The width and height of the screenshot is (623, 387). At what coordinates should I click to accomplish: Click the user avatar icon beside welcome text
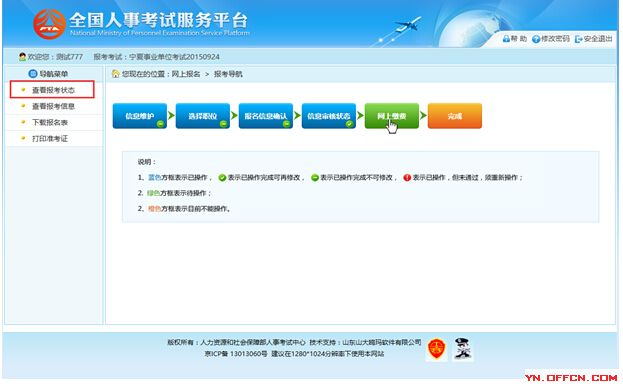point(22,57)
